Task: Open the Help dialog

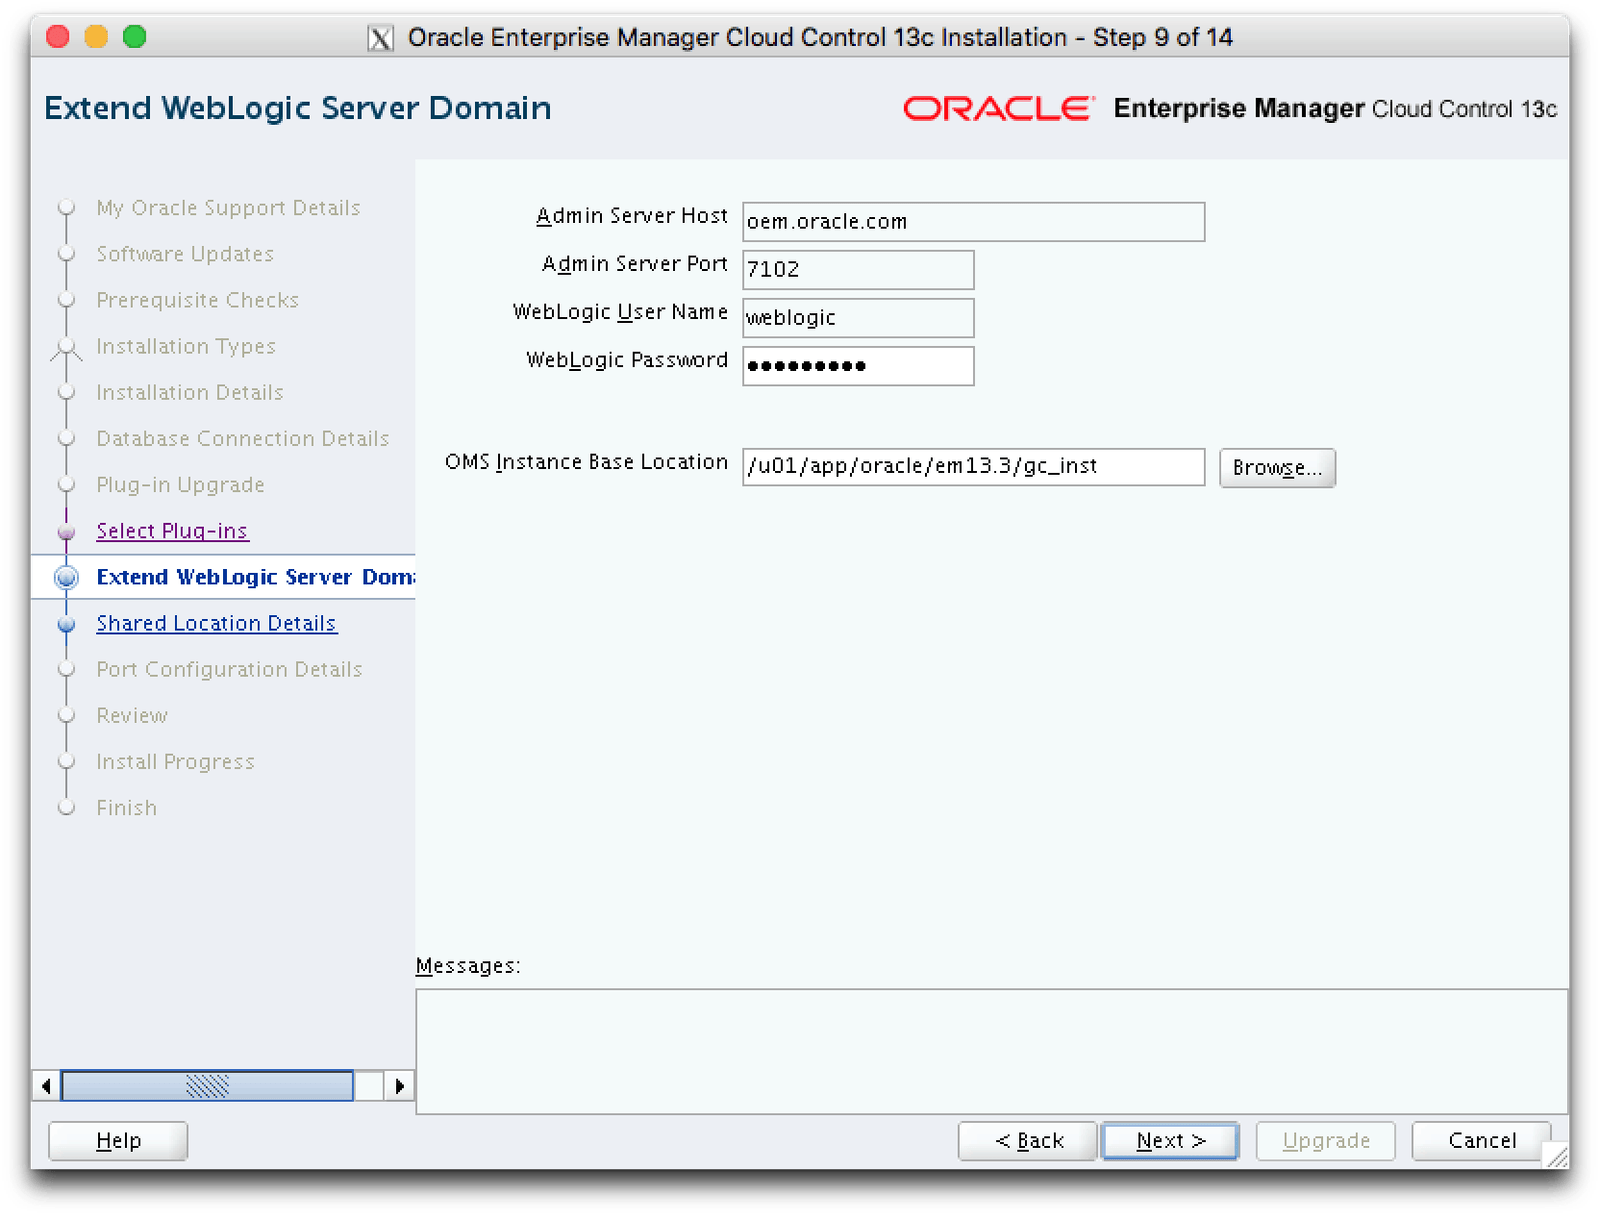Action: [x=118, y=1141]
